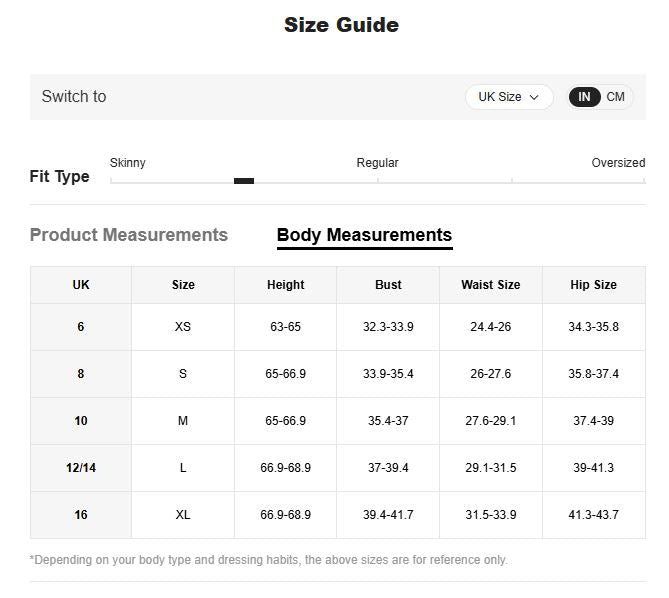The height and width of the screenshot is (598, 669).
Task: Click the Bust column header
Action: coord(388,285)
